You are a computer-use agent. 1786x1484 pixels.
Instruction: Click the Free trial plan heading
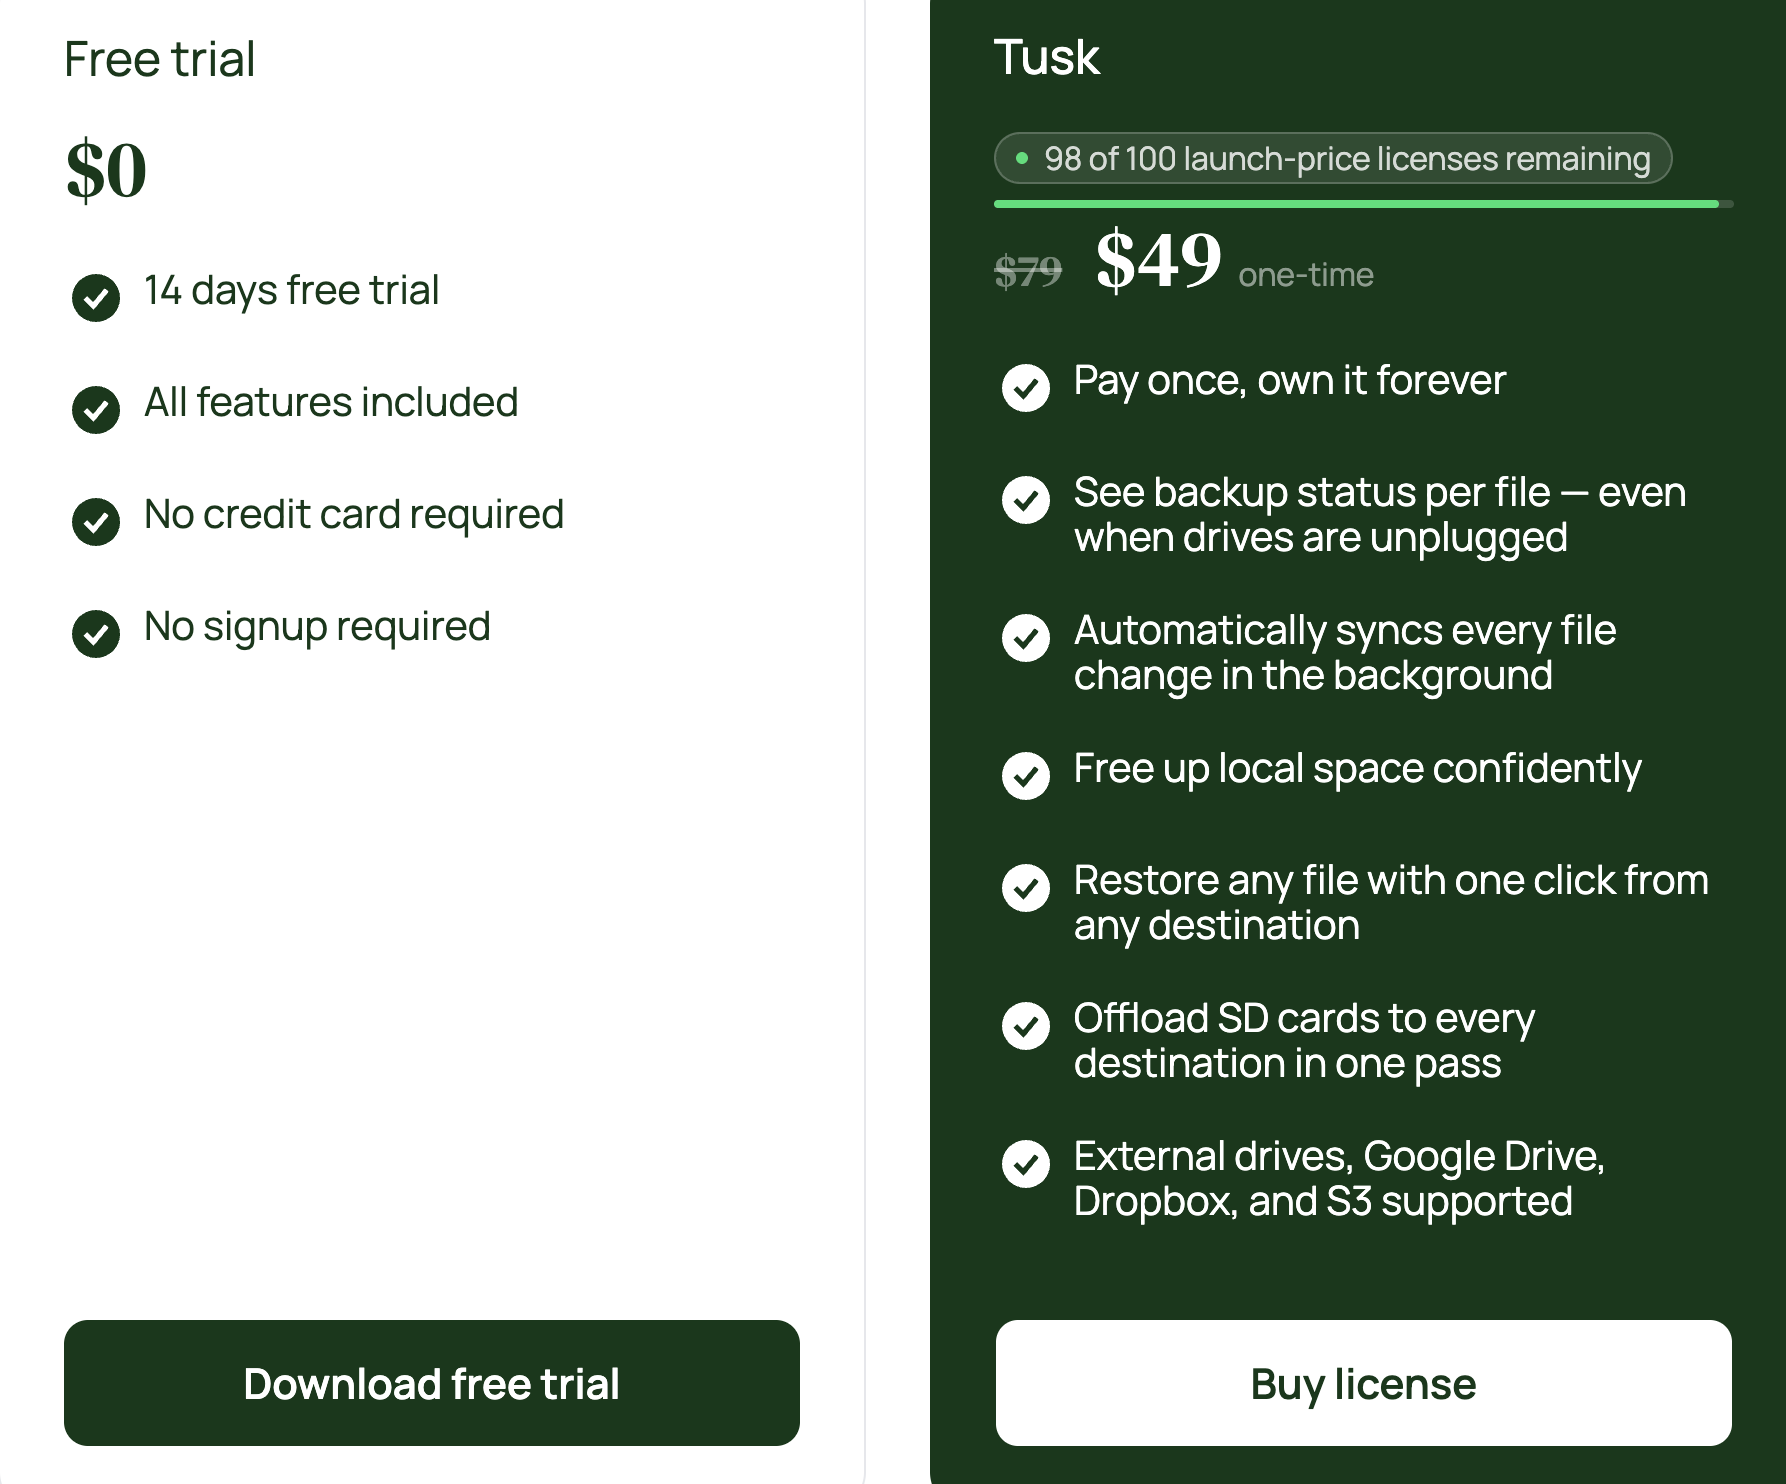tap(160, 59)
